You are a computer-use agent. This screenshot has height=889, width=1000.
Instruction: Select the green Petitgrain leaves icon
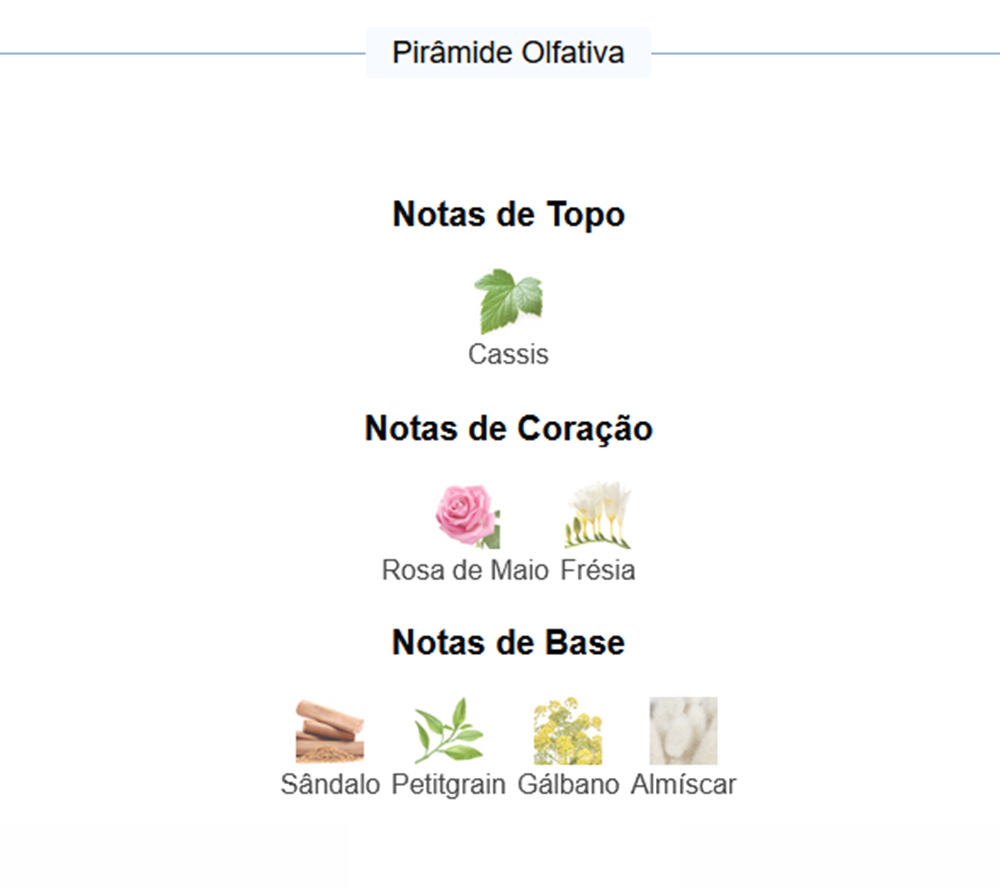coord(449,731)
